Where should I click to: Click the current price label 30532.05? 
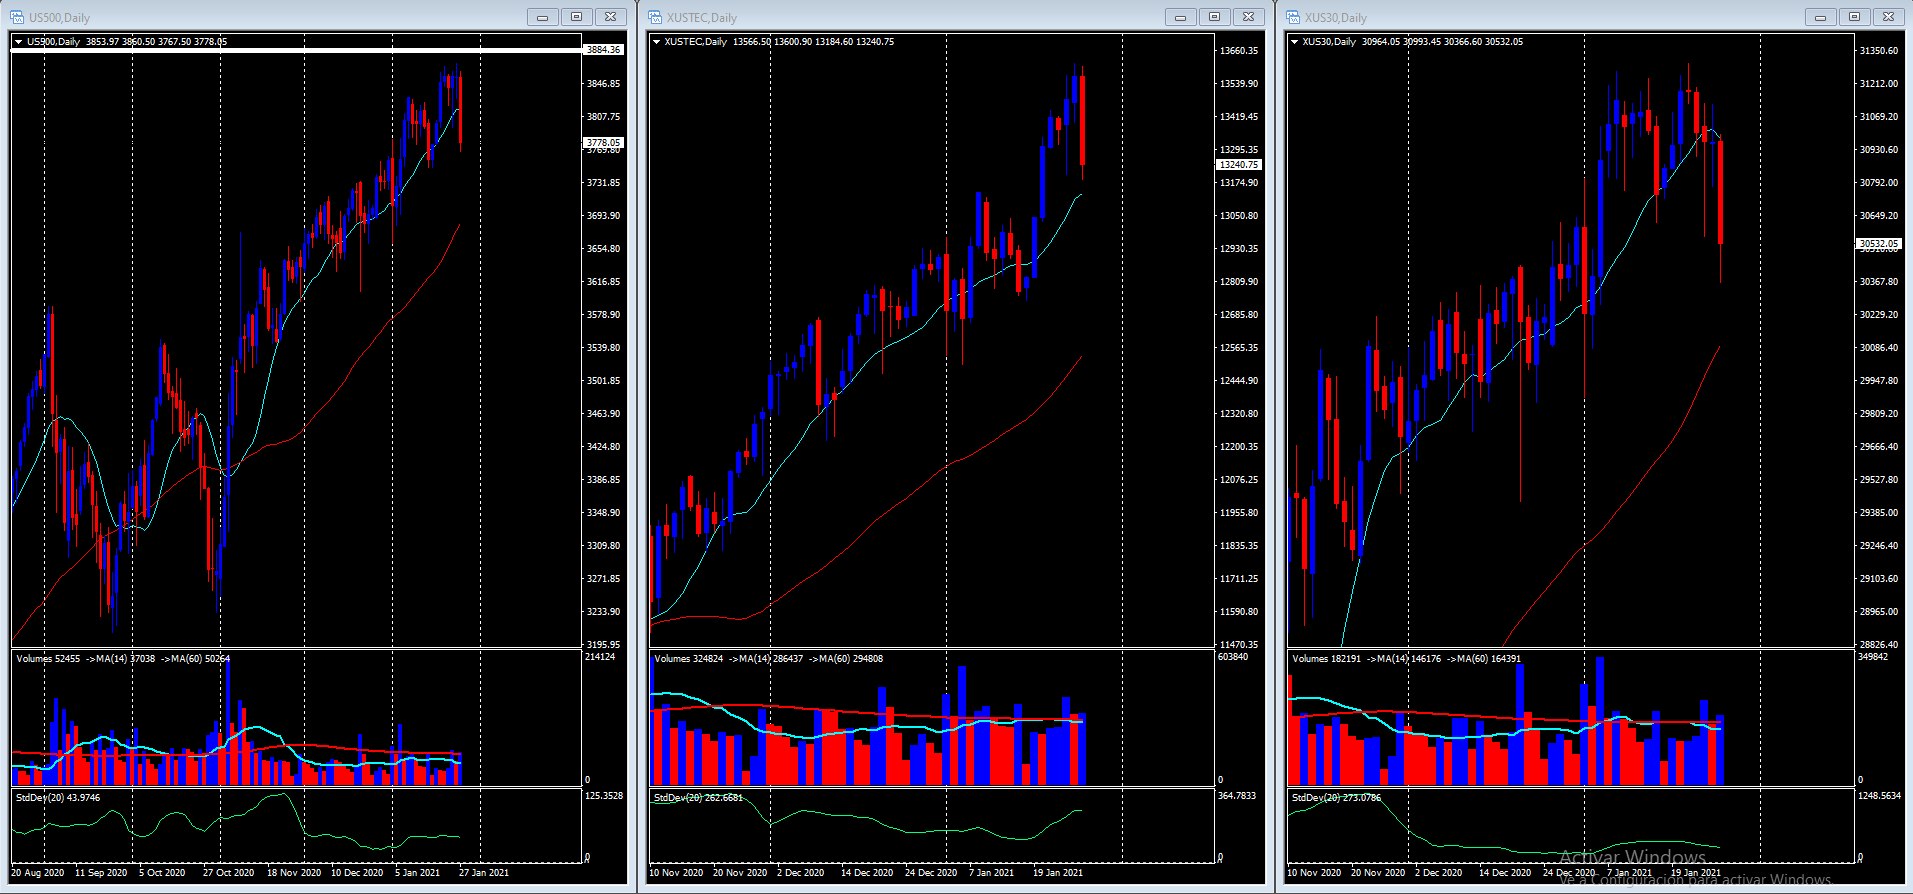click(x=1878, y=244)
